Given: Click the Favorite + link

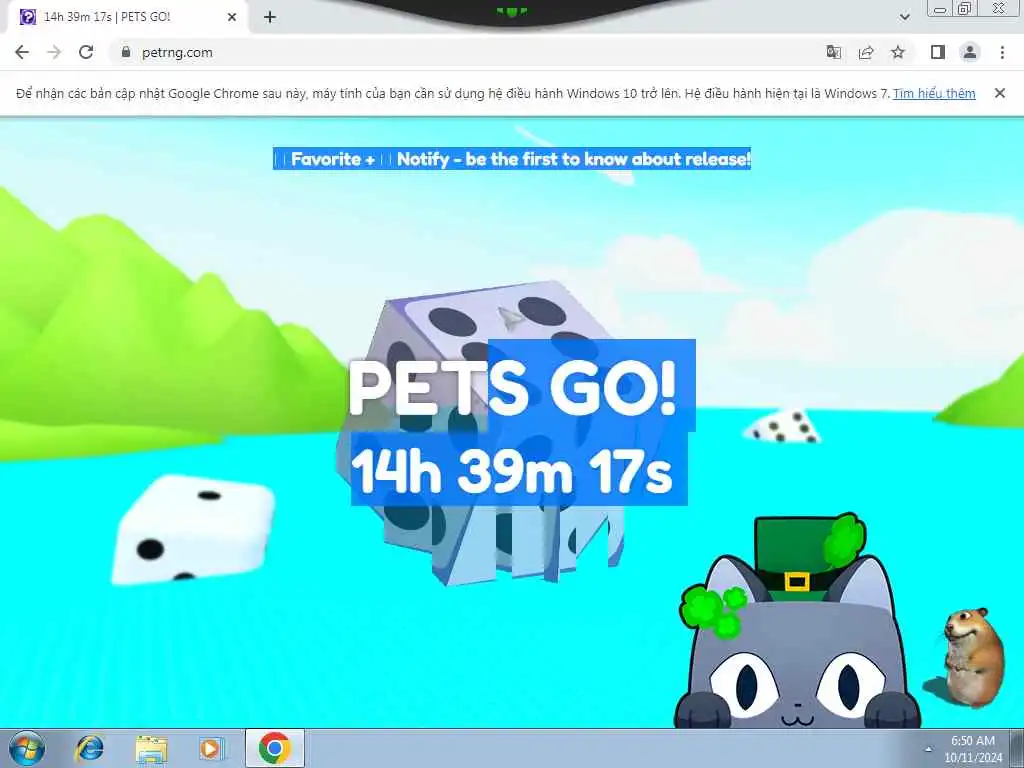Looking at the screenshot, I should [333, 159].
